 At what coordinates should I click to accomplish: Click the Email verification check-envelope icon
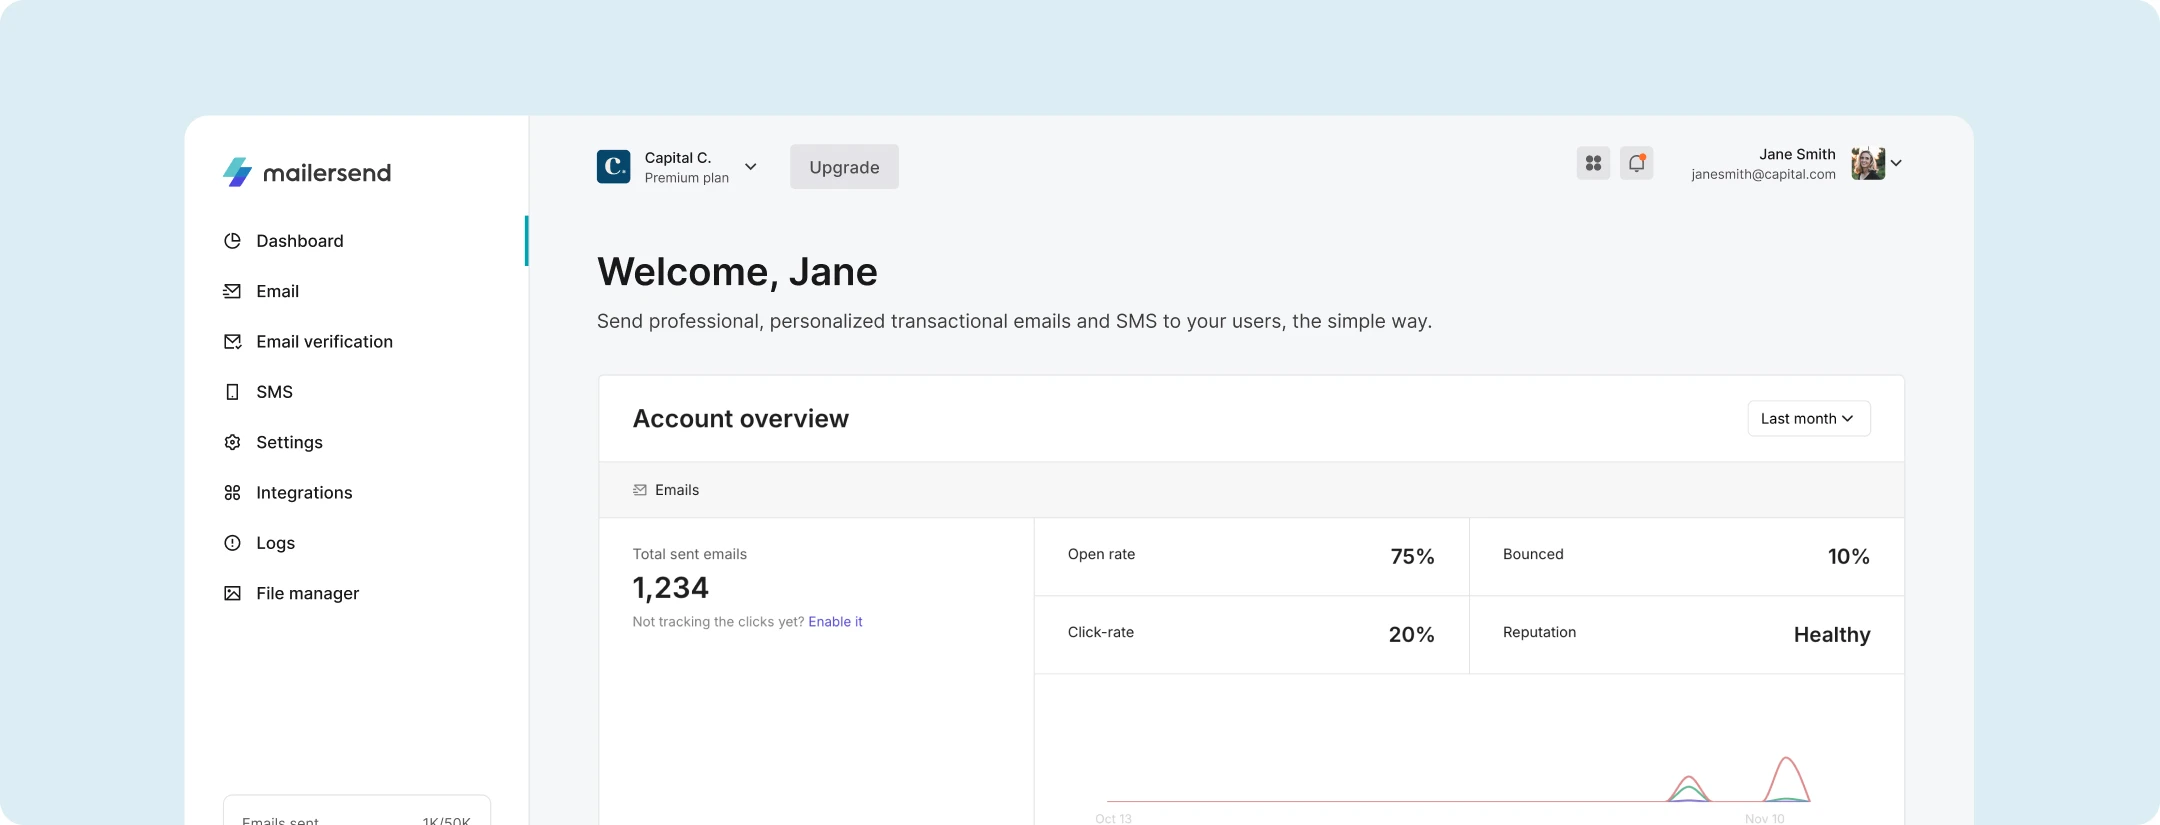click(x=232, y=341)
